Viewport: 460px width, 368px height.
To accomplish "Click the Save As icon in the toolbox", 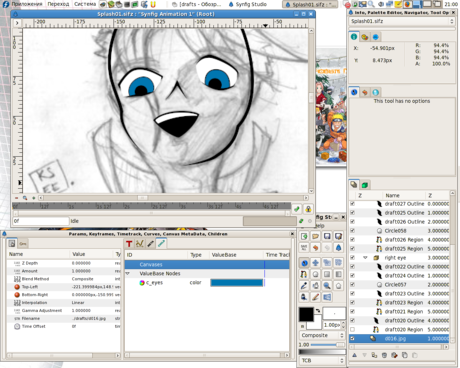I will click(x=338, y=236).
